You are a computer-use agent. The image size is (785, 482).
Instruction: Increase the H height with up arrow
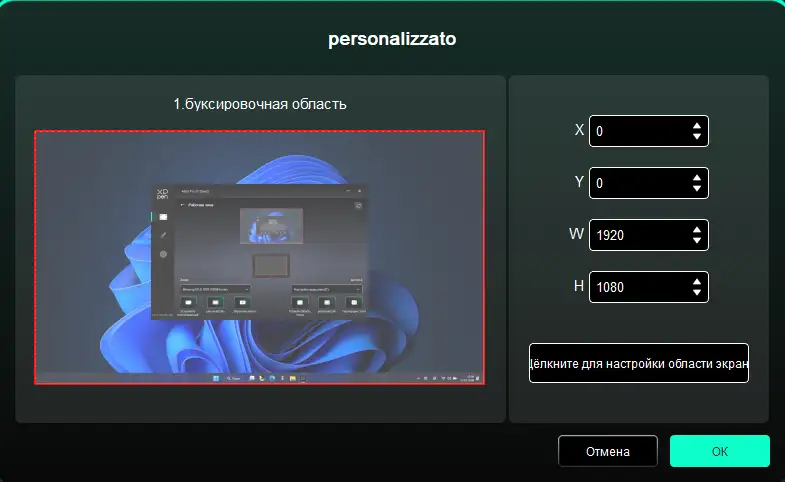point(696,281)
